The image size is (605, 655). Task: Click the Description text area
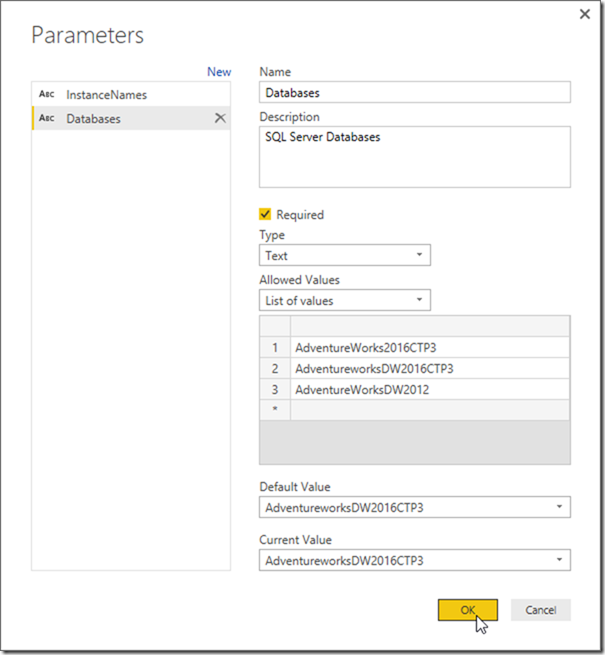[x=414, y=157]
